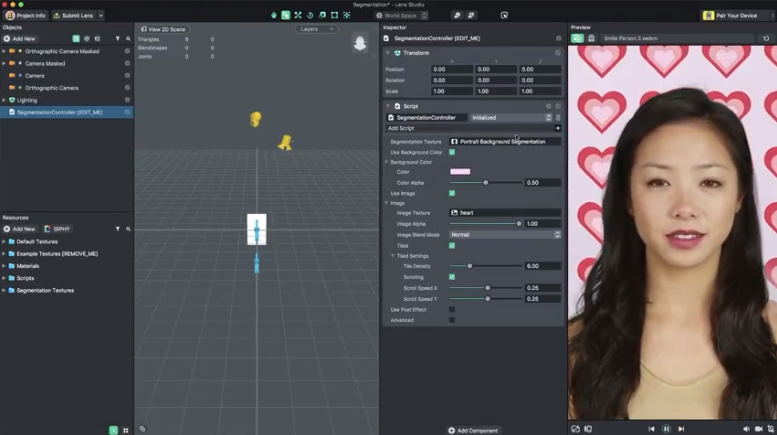
Task: Search resources with magnifier icon
Action: (128, 229)
